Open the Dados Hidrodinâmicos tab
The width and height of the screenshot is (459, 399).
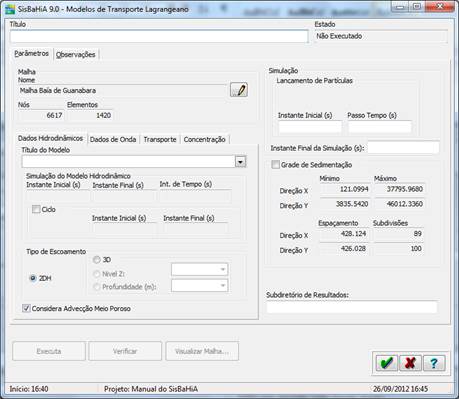[x=50, y=138]
